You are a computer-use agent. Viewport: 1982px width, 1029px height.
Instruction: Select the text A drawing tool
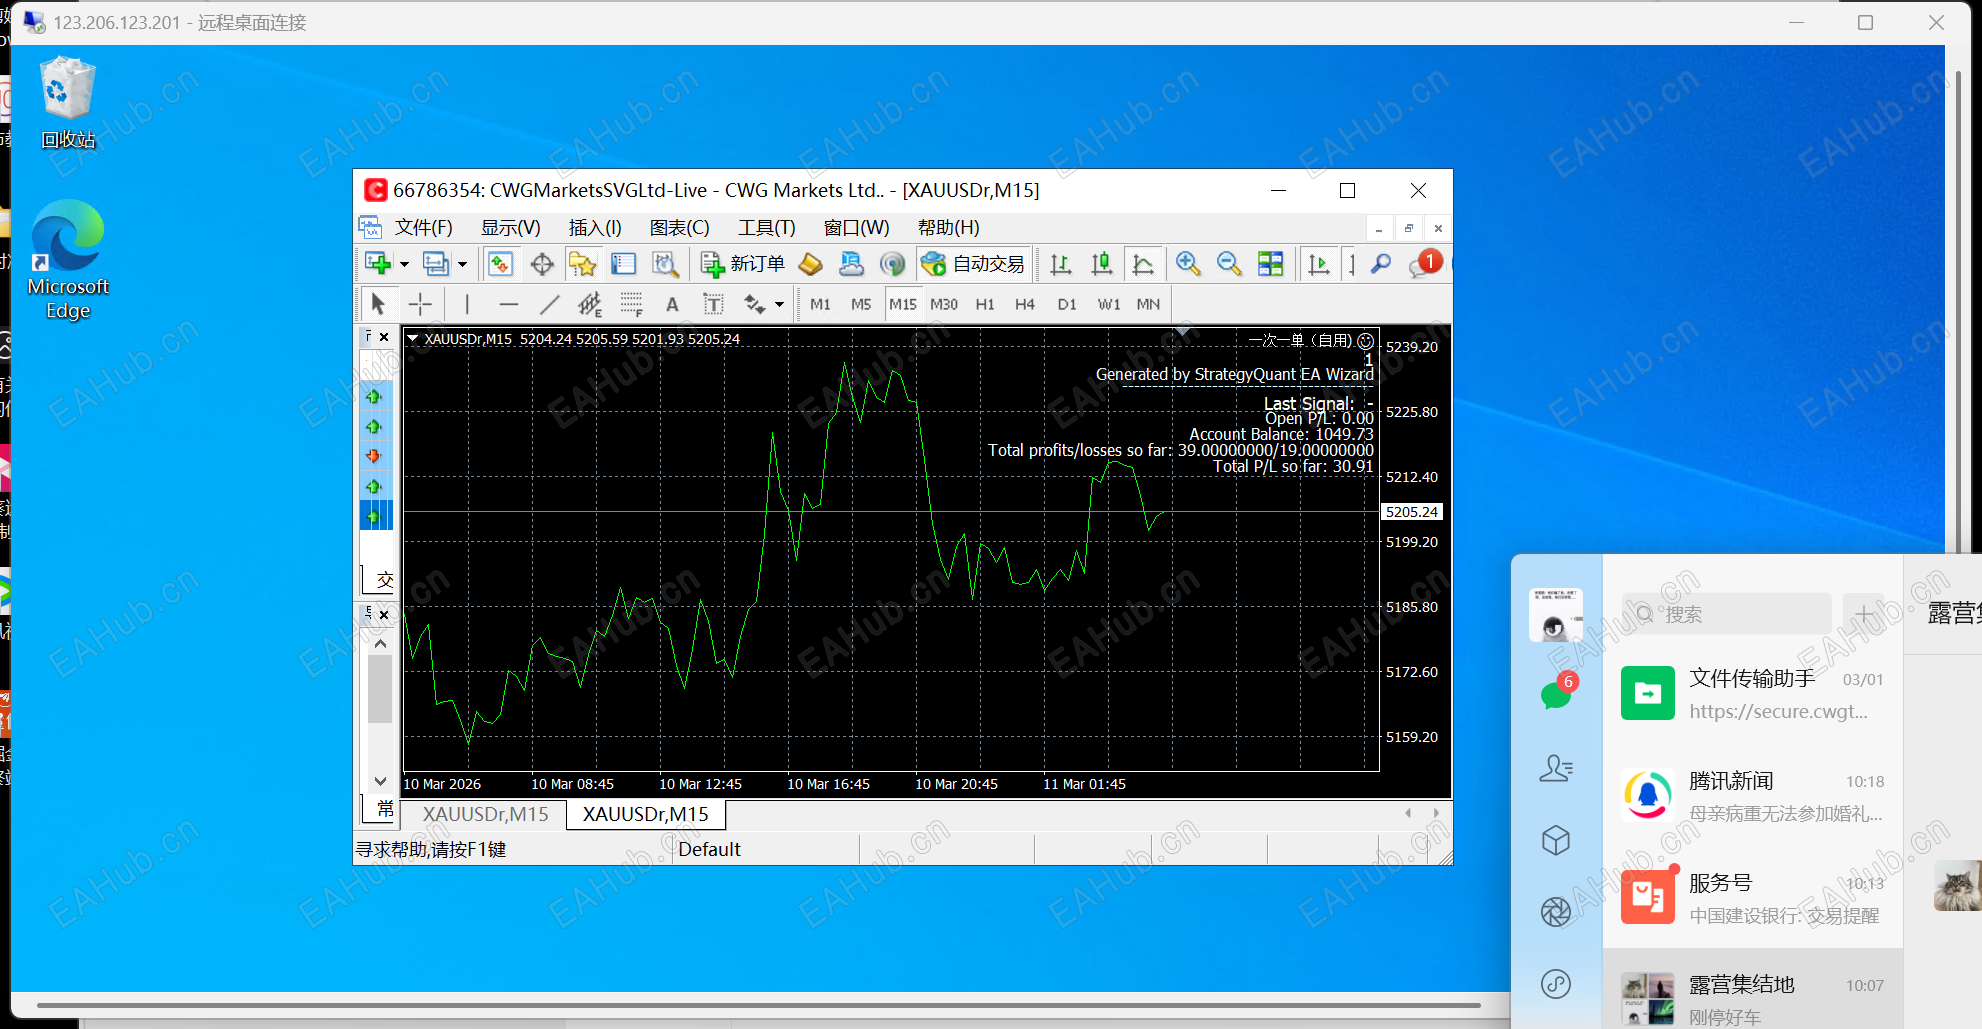point(672,304)
